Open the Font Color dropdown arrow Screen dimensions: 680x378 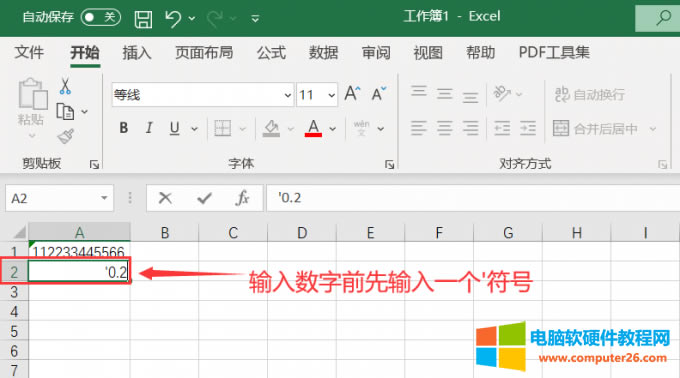point(333,129)
